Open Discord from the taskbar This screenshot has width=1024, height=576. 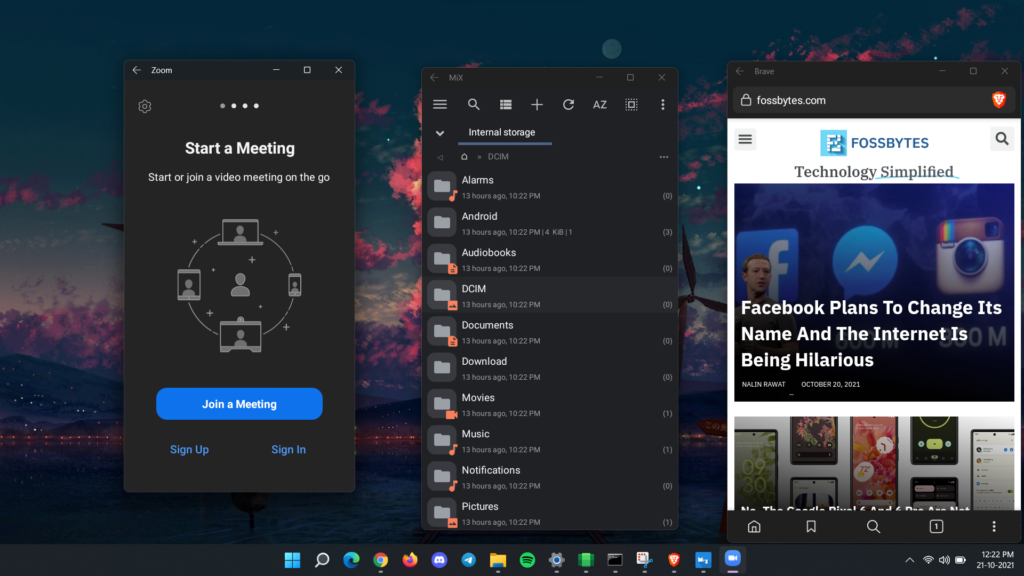click(x=439, y=560)
